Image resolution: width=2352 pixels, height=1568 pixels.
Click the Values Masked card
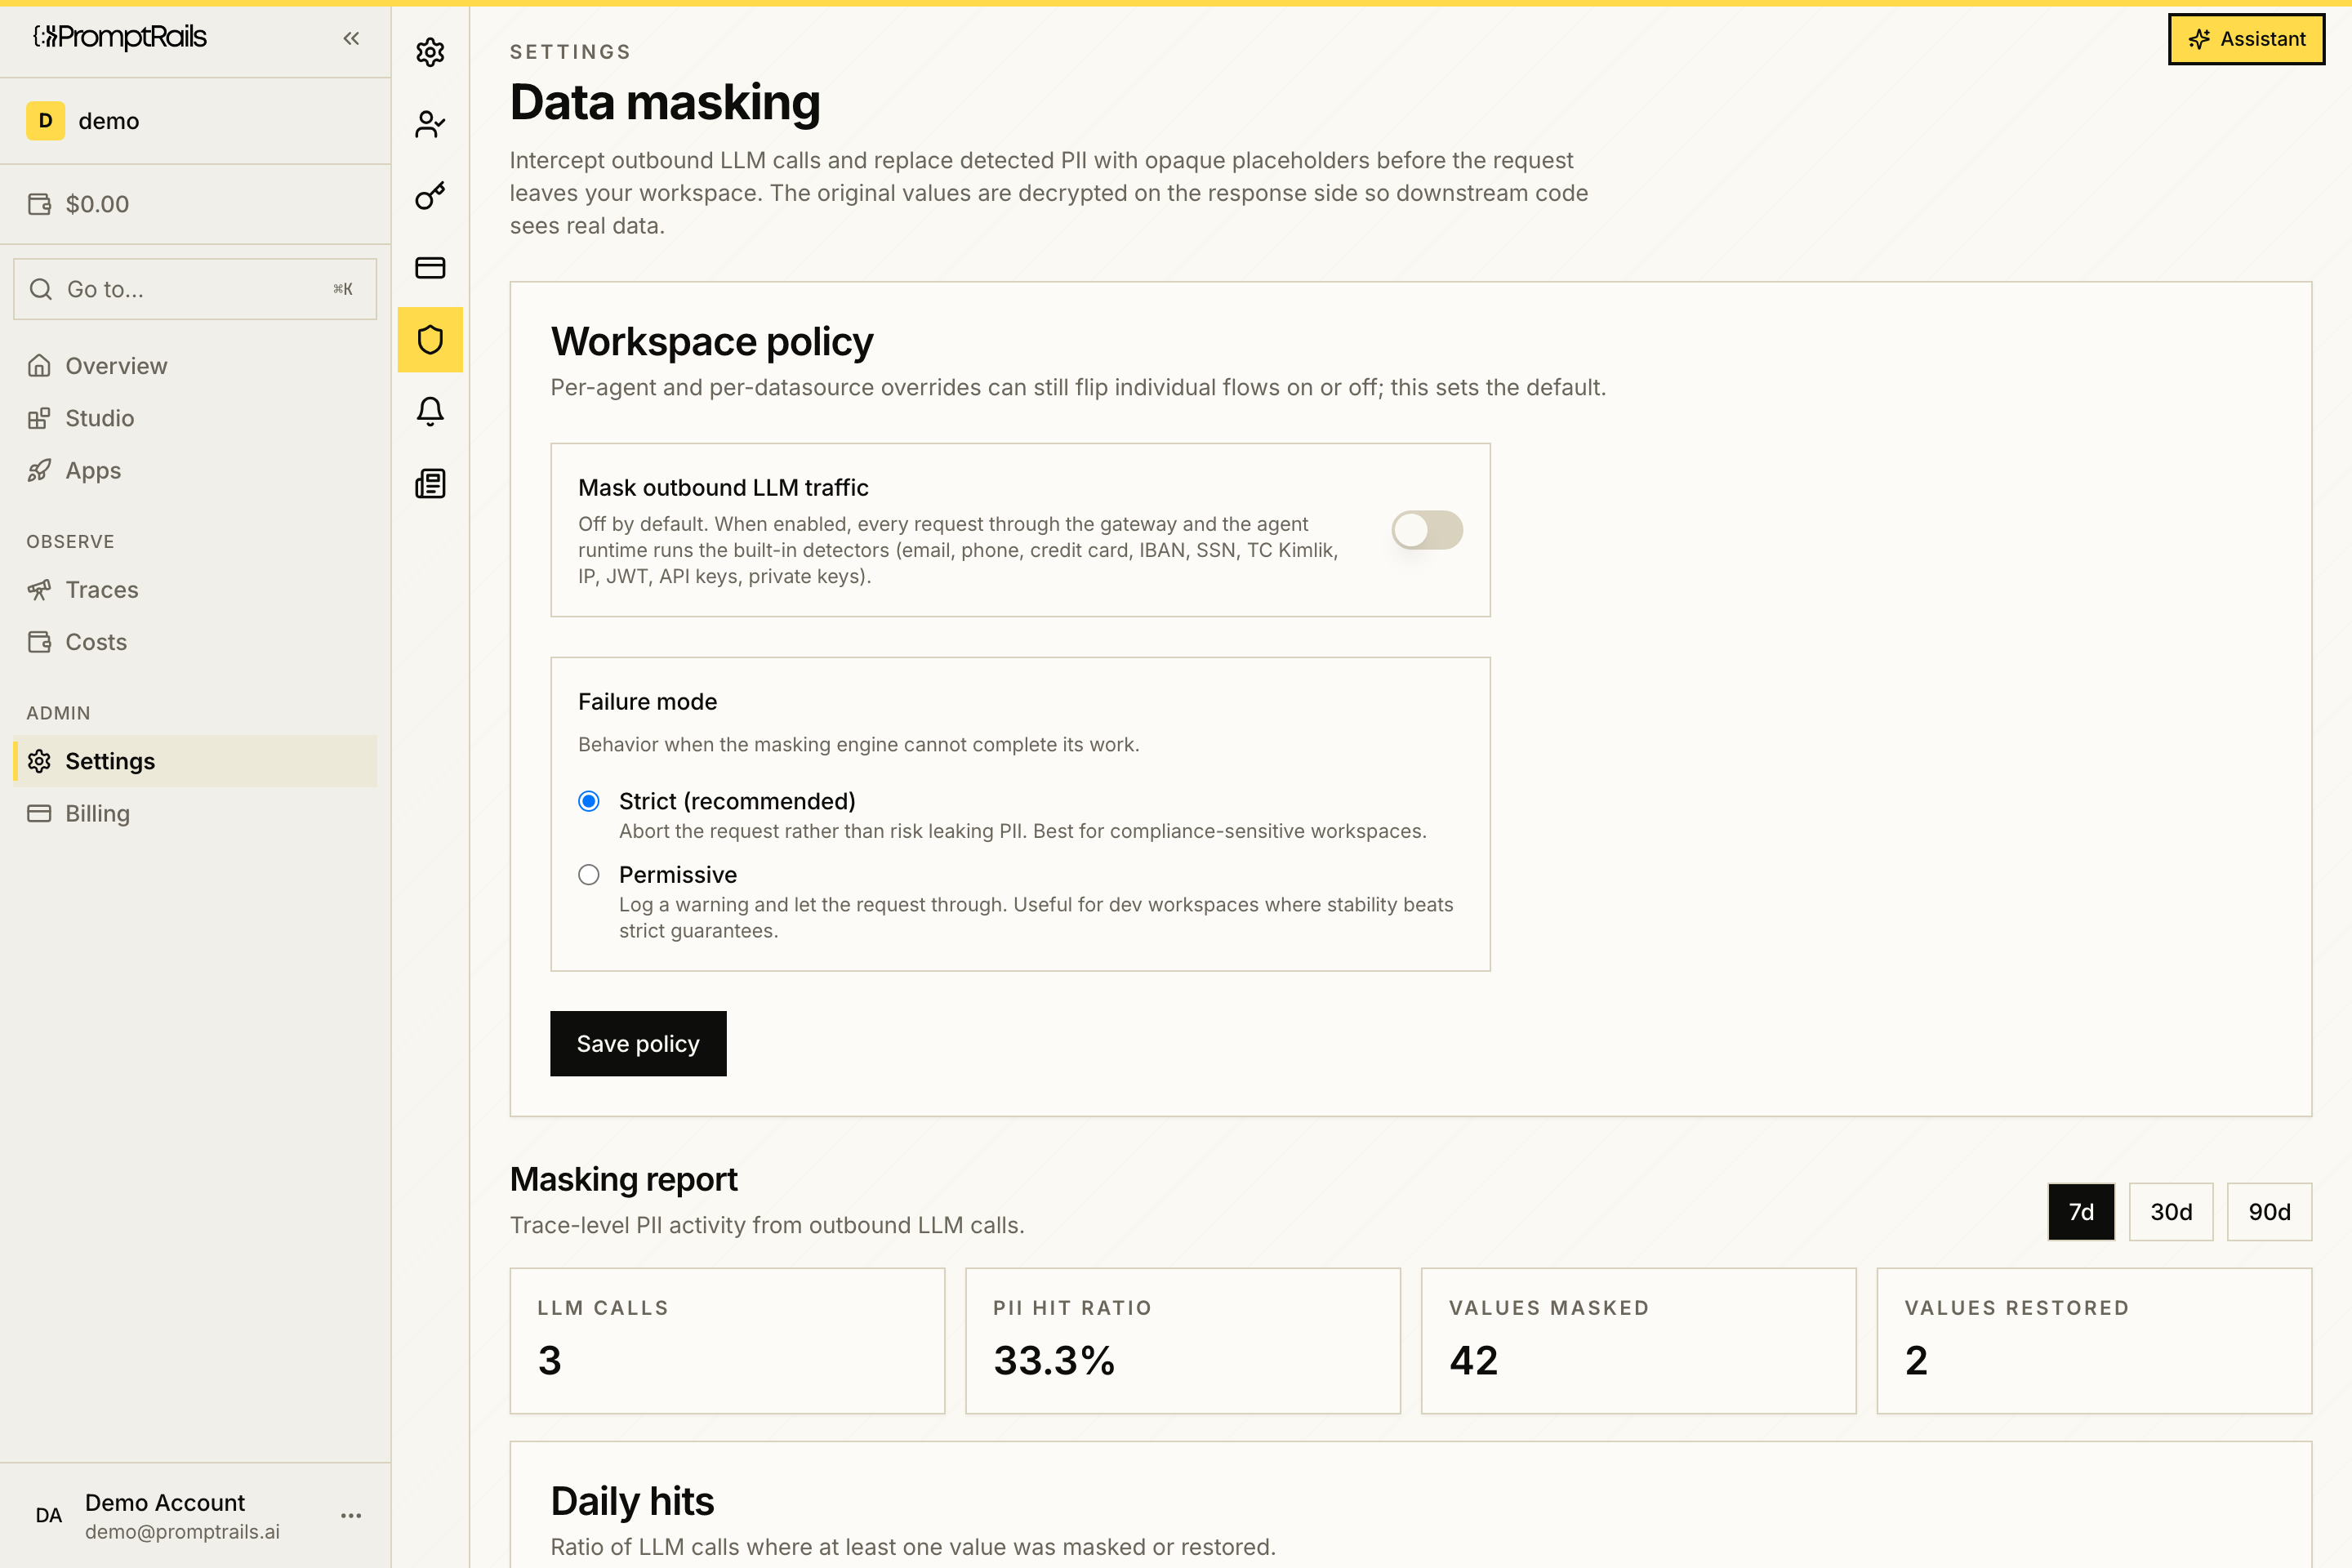(1638, 1341)
